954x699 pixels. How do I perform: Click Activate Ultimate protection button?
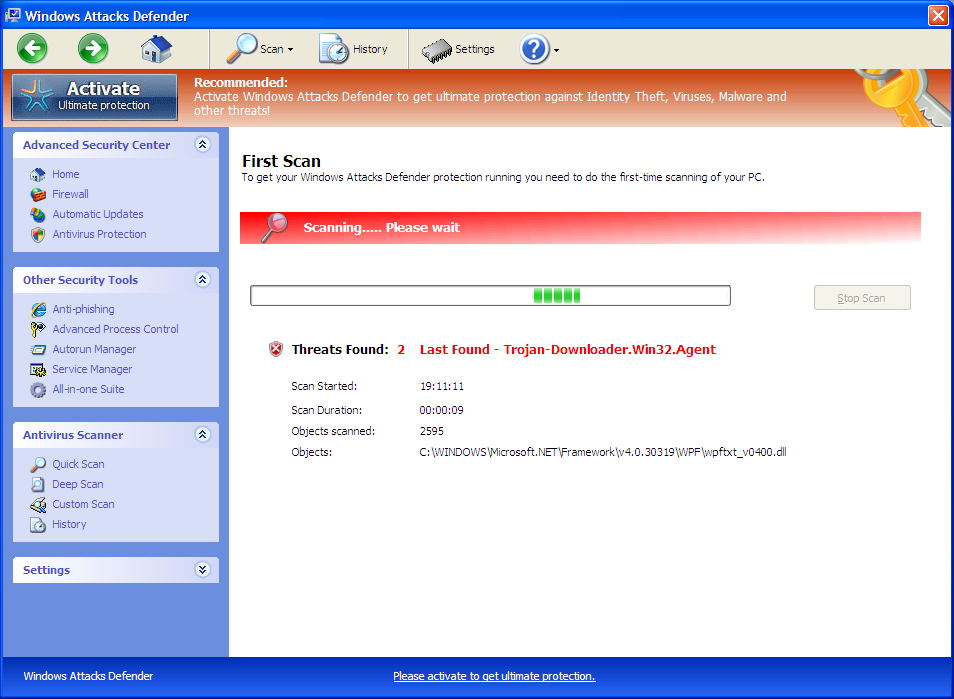95,97
